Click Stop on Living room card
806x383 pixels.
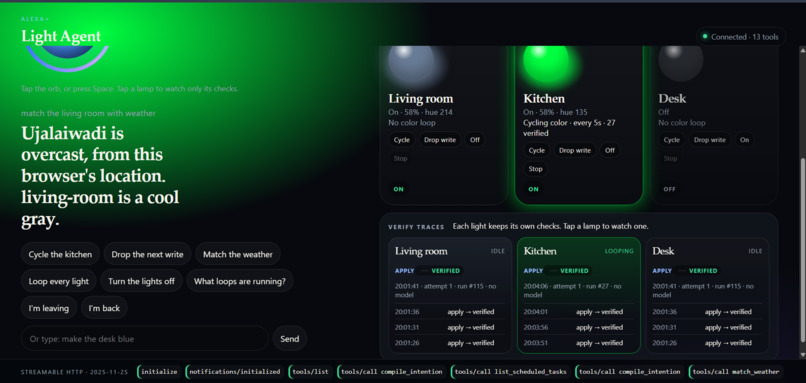400,158
